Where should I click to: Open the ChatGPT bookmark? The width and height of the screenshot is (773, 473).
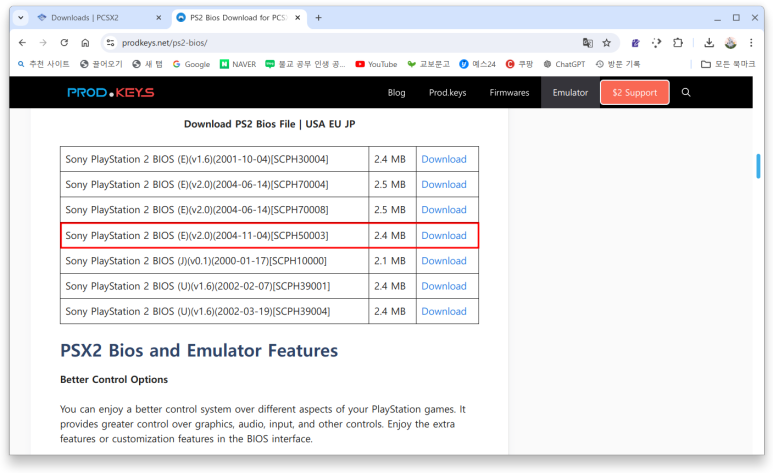564,64
